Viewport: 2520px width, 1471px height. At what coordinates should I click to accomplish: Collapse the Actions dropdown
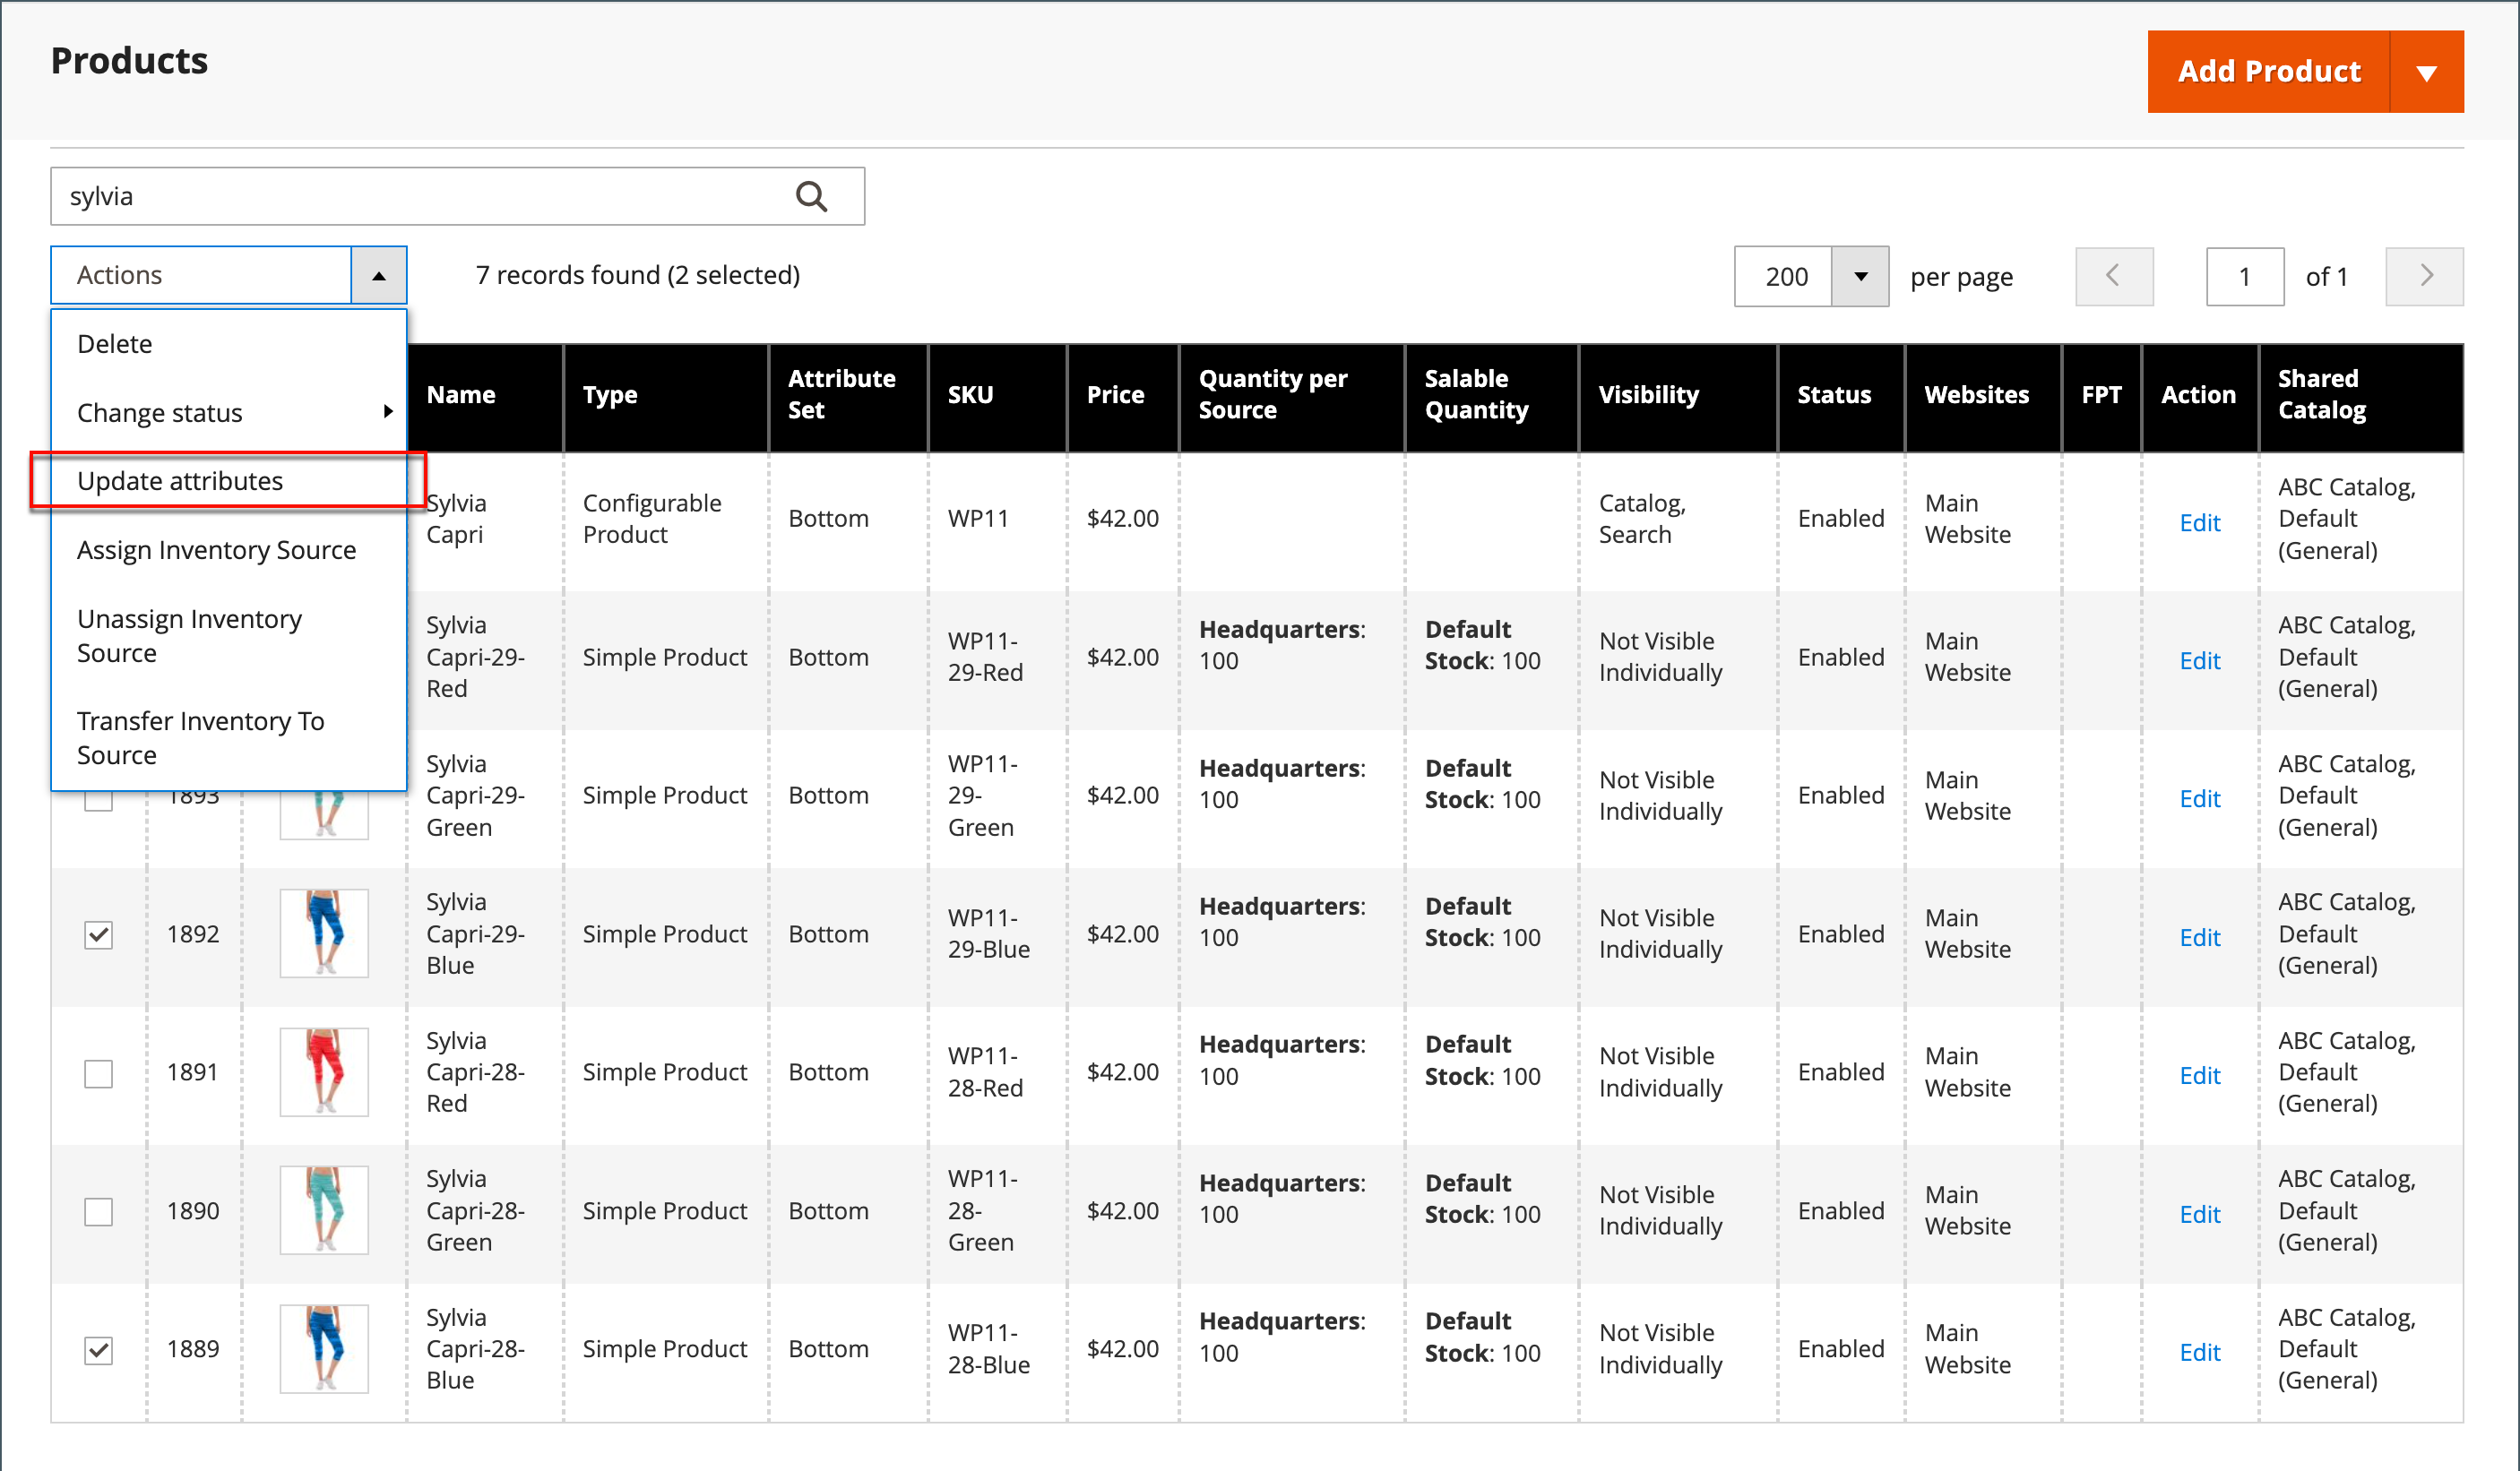(x=378, y=275)
